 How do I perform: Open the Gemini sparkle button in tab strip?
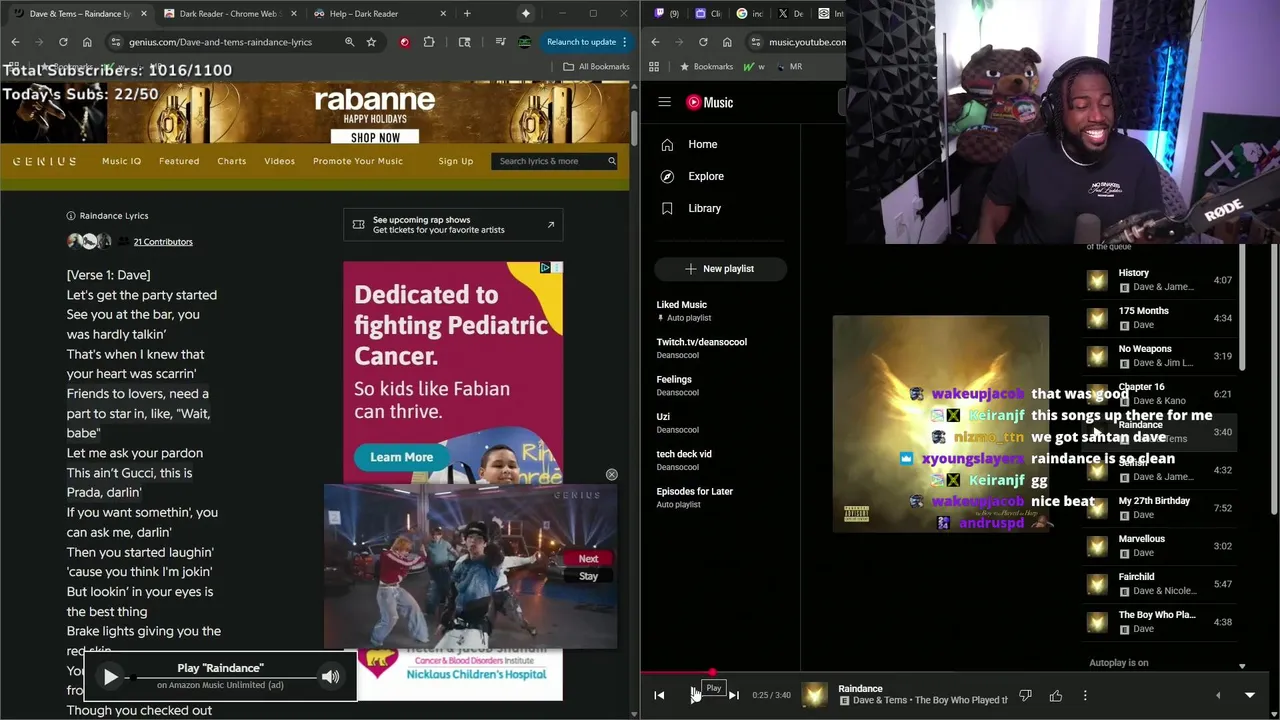526,14
